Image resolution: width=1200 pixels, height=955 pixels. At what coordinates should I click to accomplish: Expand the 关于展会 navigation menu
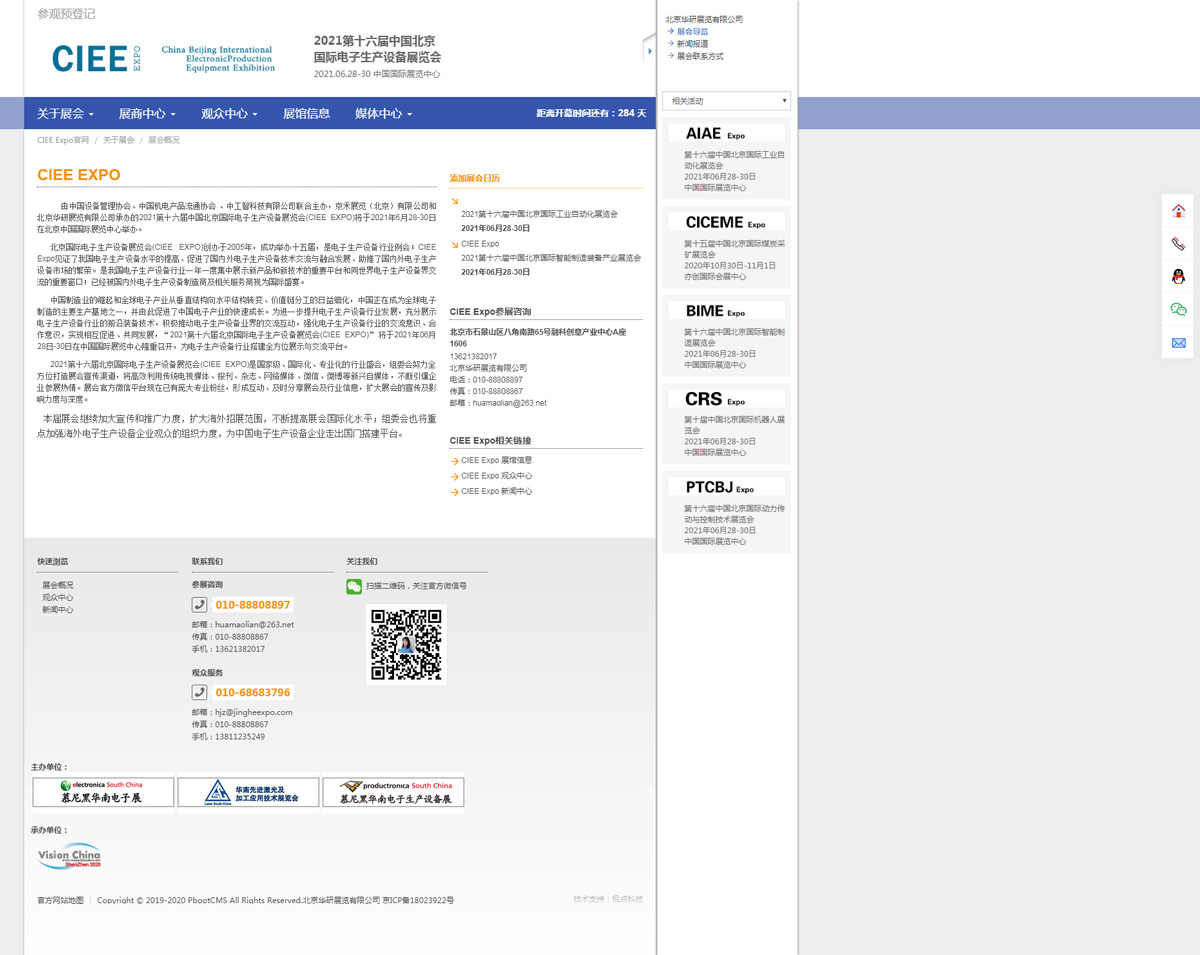pyautogui.click(x=65, y=114)
